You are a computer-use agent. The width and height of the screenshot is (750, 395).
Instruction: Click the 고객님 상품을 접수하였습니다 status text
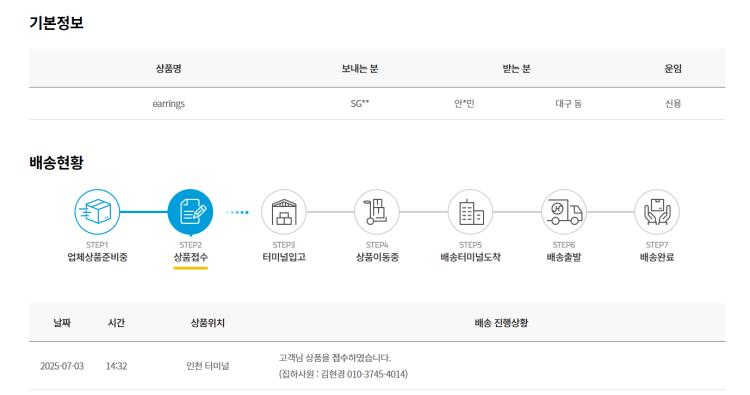[x=335, y=358]
